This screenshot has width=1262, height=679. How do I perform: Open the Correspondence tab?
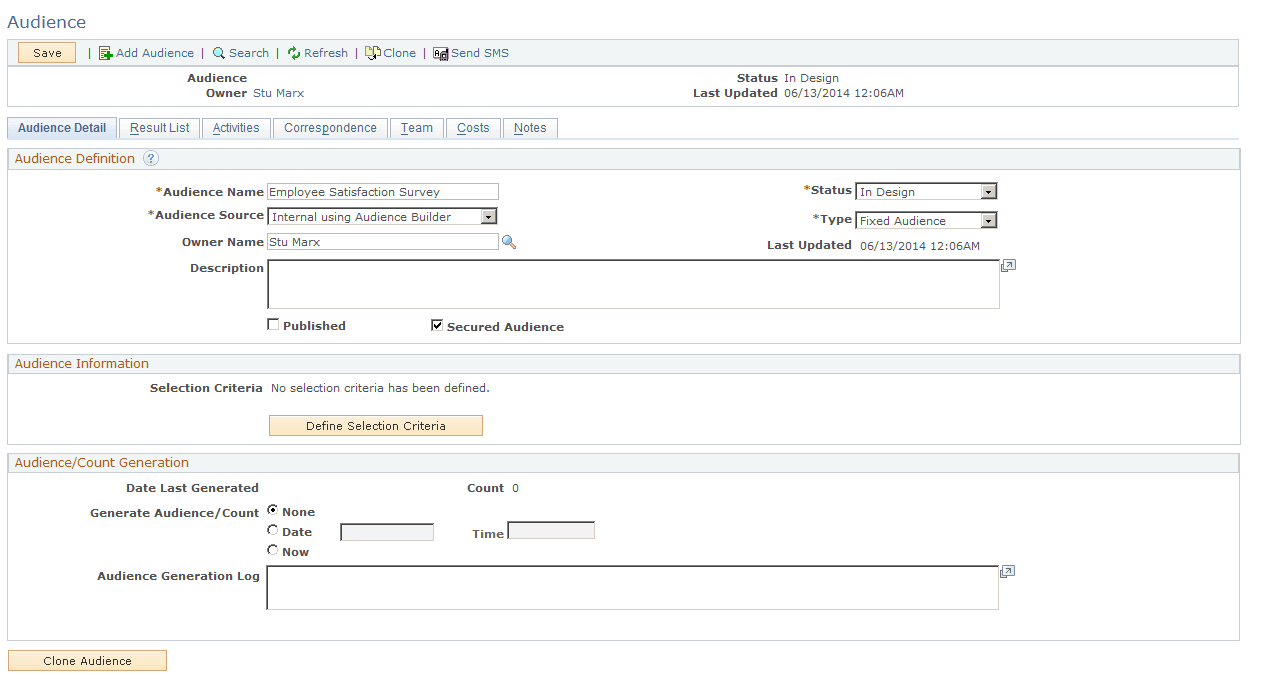pos(330,128)
